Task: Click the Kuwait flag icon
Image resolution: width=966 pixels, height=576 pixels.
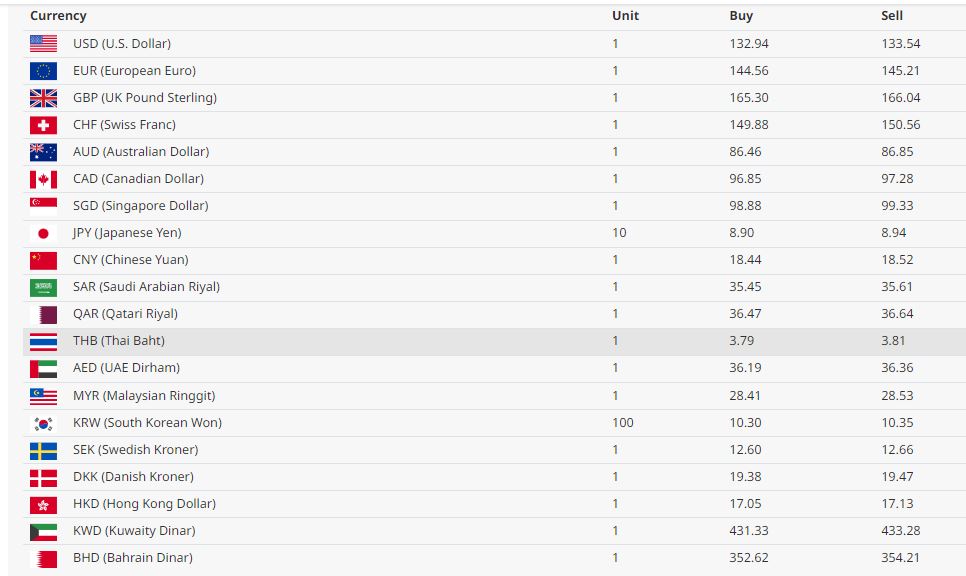Action: (x=43, y=531)
